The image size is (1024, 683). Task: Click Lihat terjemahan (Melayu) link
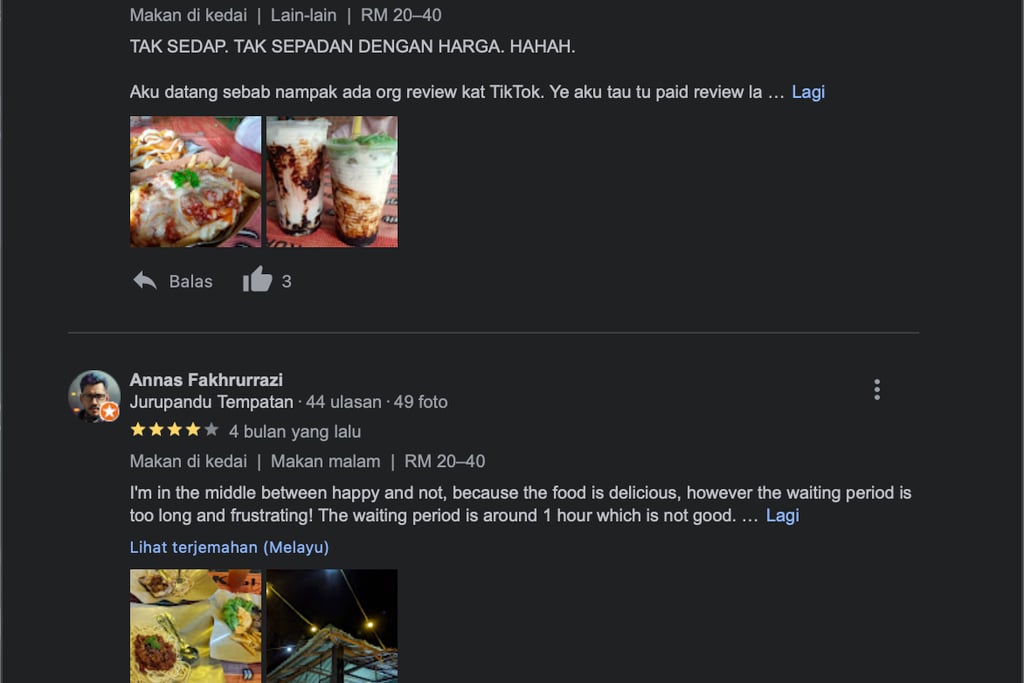(x=229, y=547)
